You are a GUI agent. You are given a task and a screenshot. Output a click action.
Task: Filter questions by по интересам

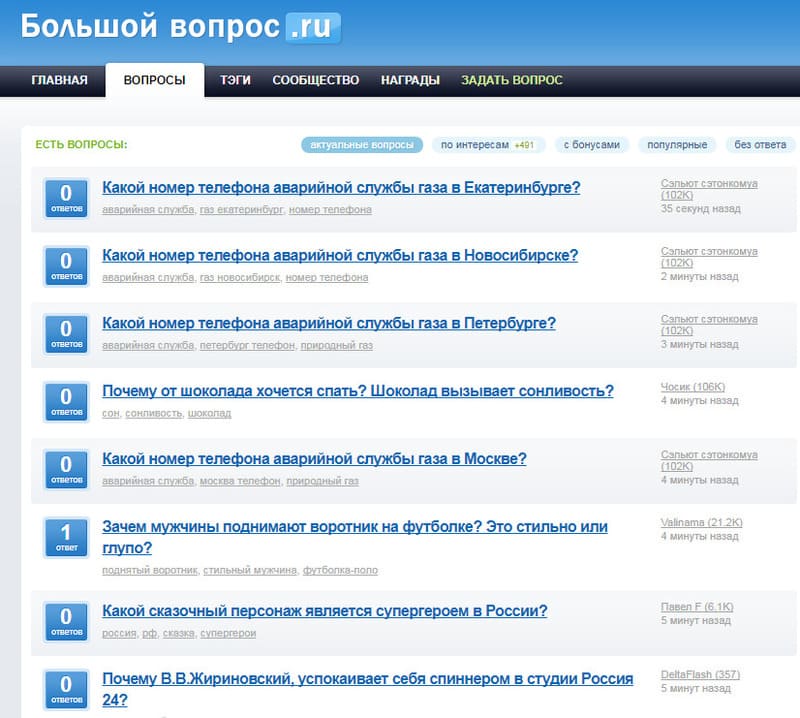coord(487,145)
